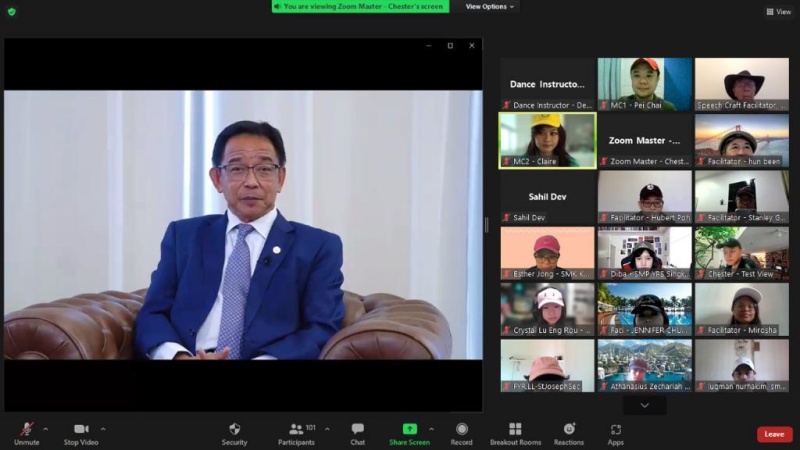
Task: Click the green Share Screen icon
Action: 410,429
